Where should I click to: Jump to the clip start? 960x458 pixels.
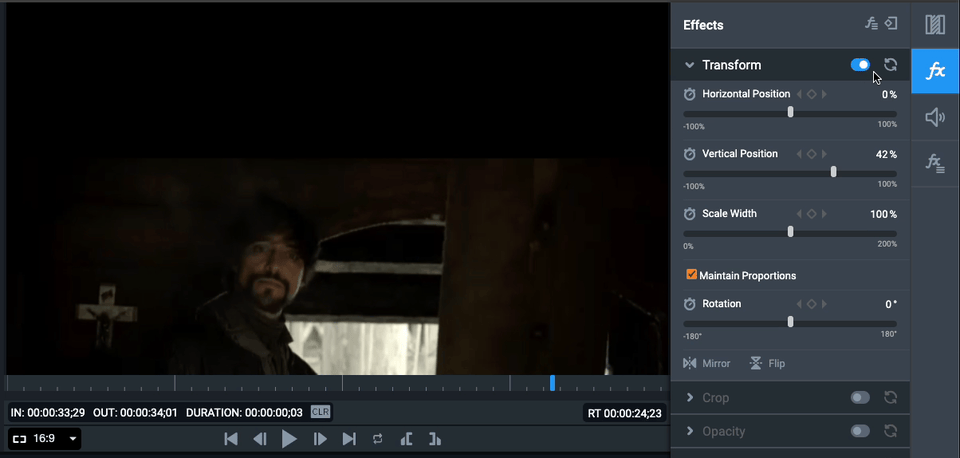pos(231,439)
